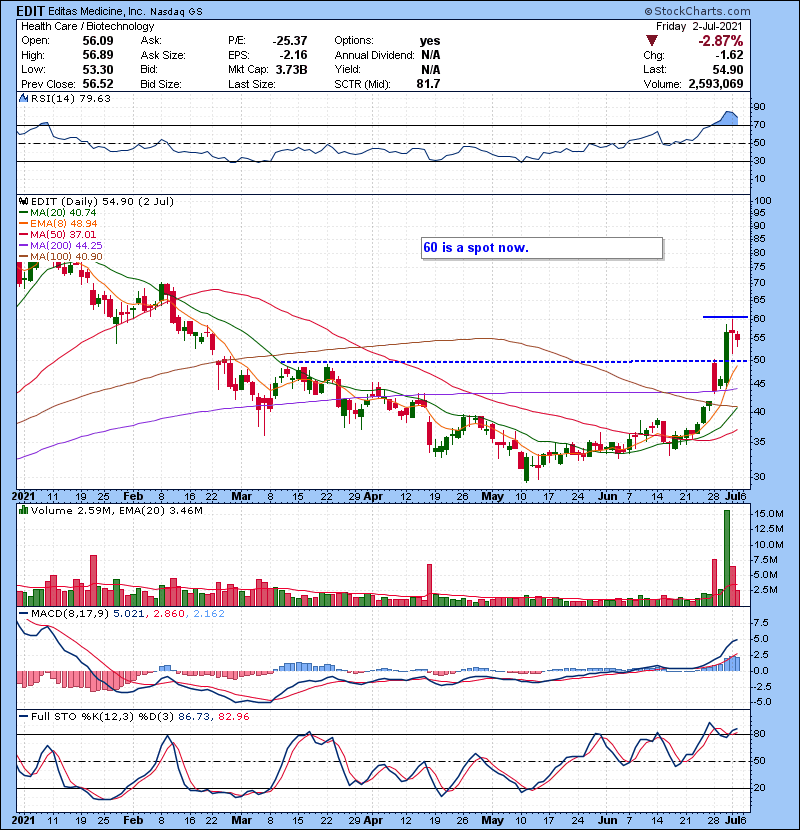Click the Volume value 2,593,069
The width and height of the screenshot is (800, 830).
click(716, 84)
